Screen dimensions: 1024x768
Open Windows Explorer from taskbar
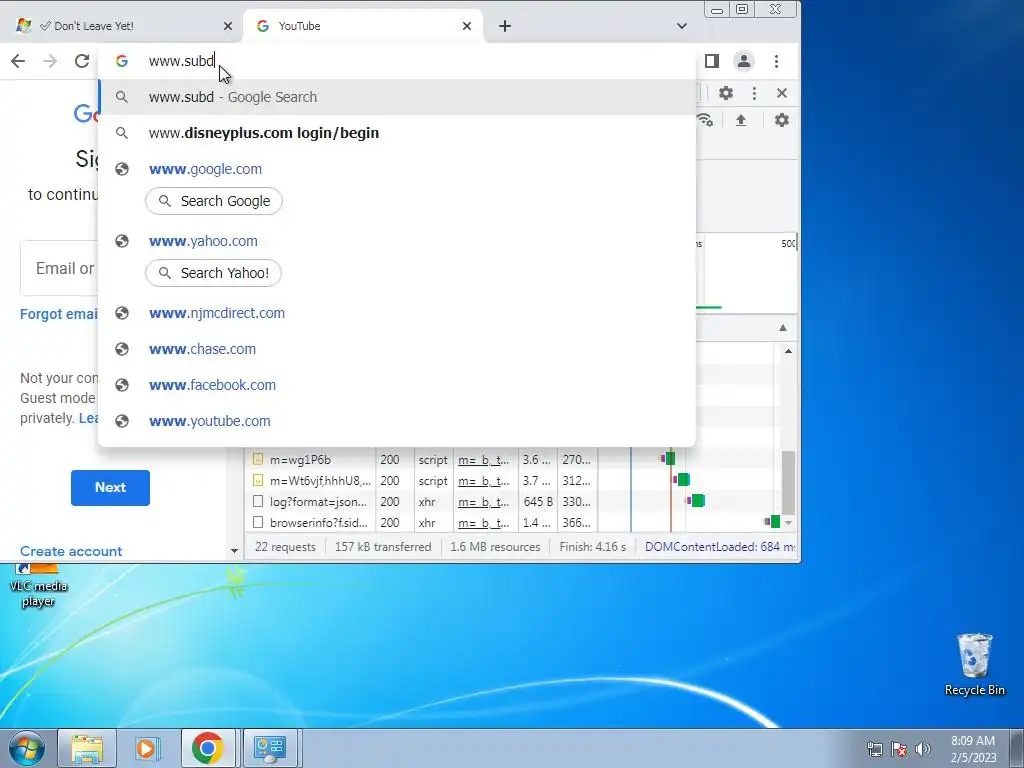click(87, 748)
